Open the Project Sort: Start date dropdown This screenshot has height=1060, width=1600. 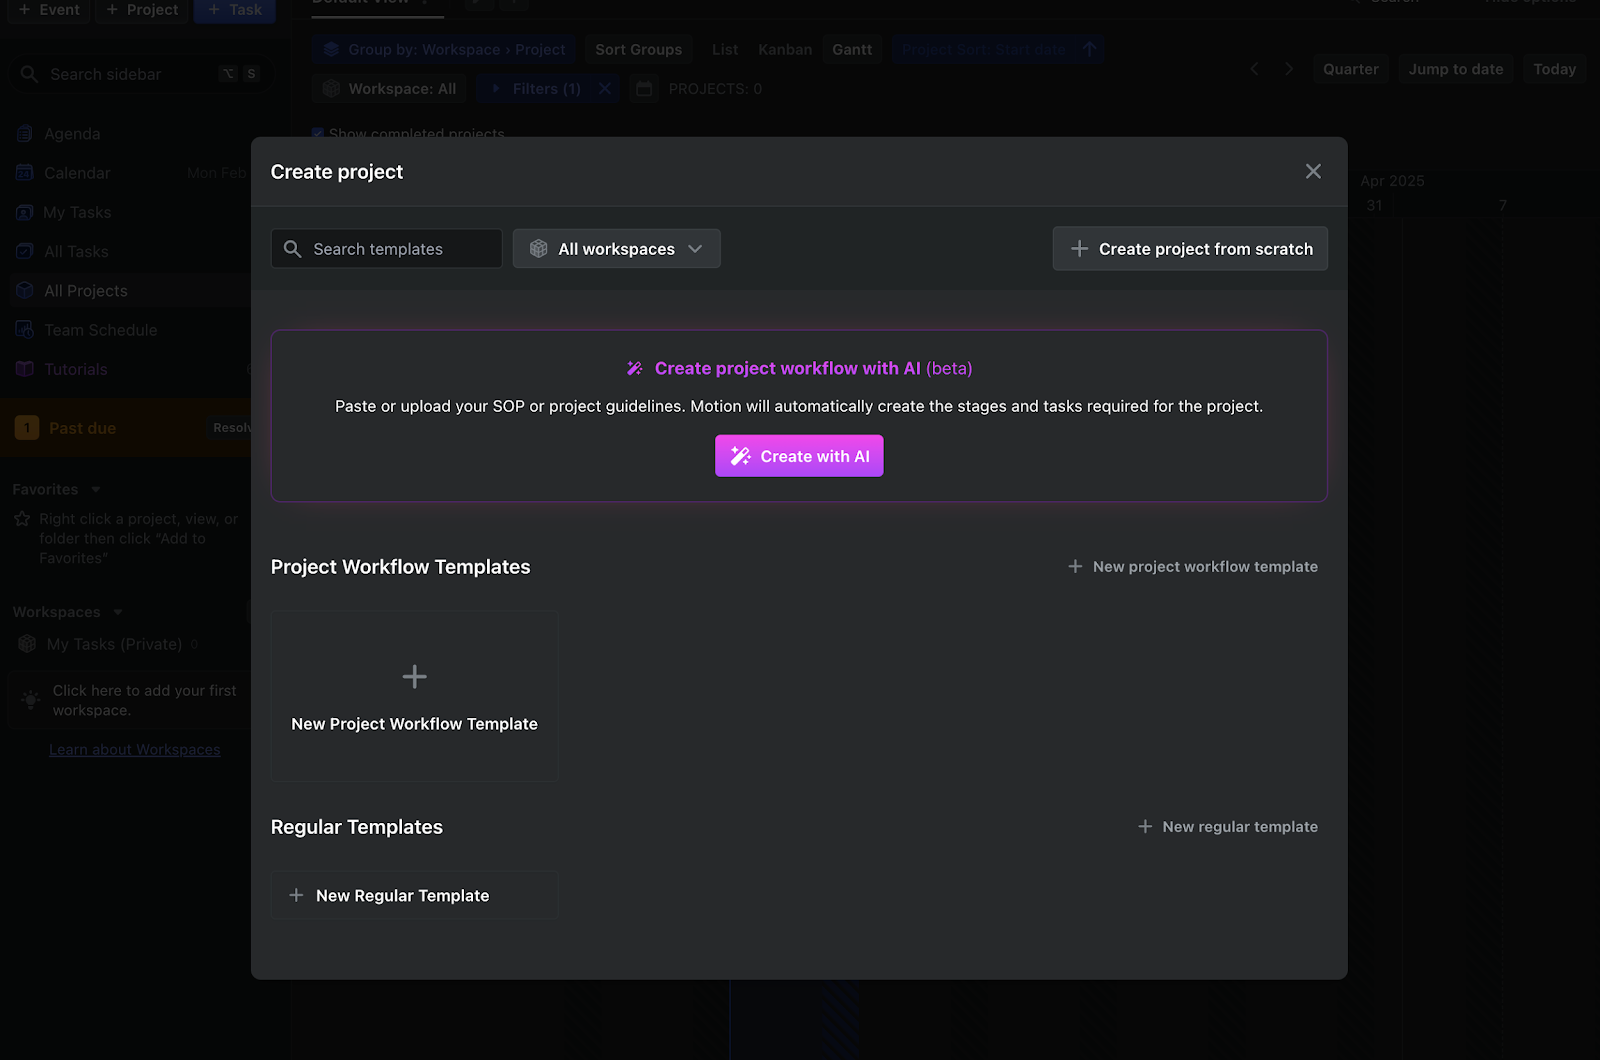click(997, 49)
